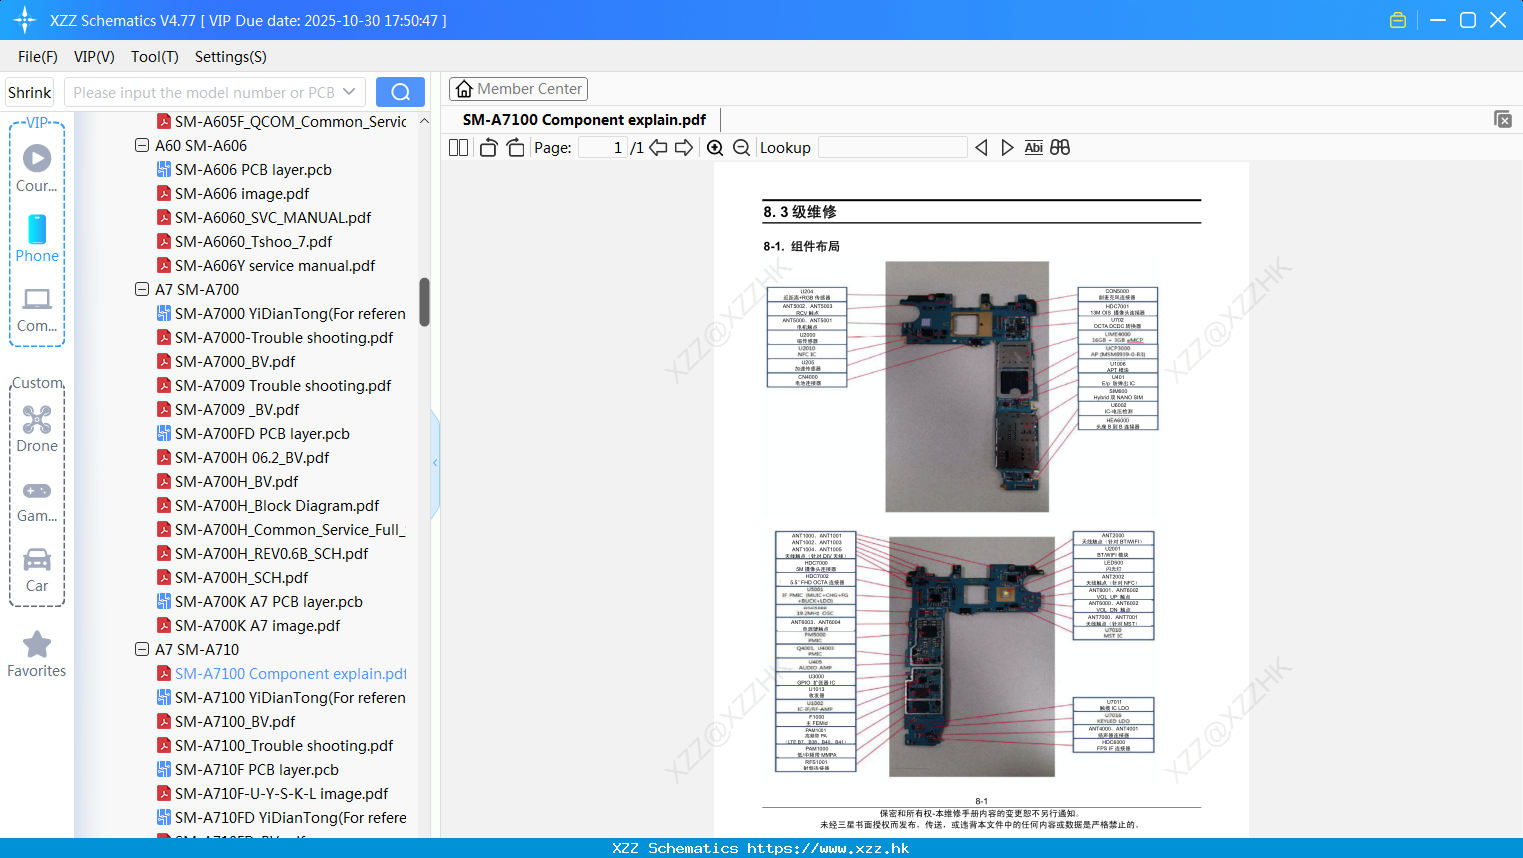
Task: Find next lookup result triangle
Action: (1007, 147)
